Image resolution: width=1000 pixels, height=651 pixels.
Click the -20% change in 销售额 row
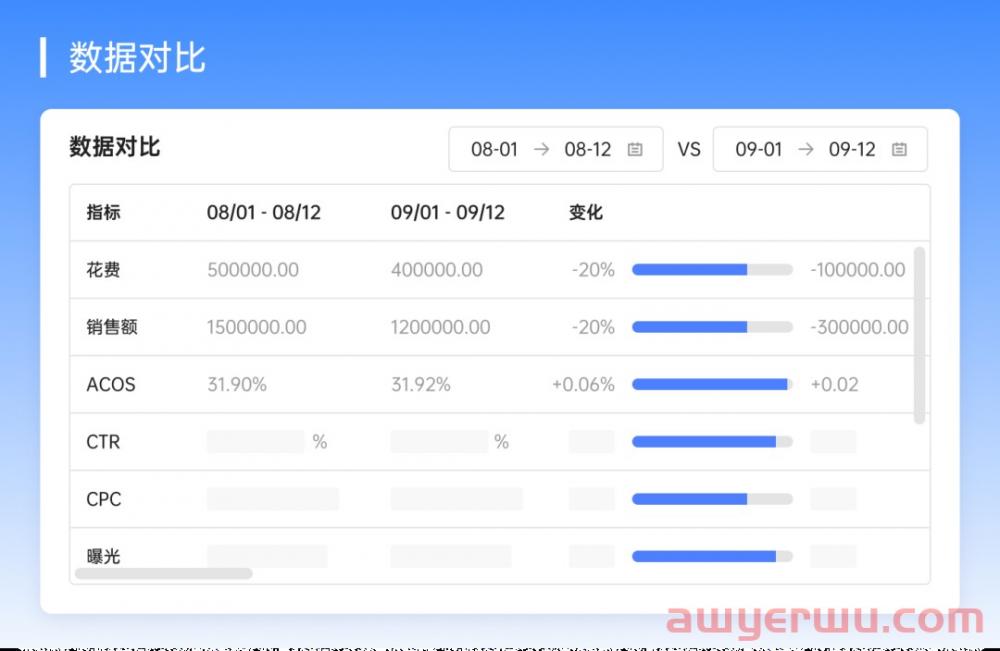tap(593, 327)
